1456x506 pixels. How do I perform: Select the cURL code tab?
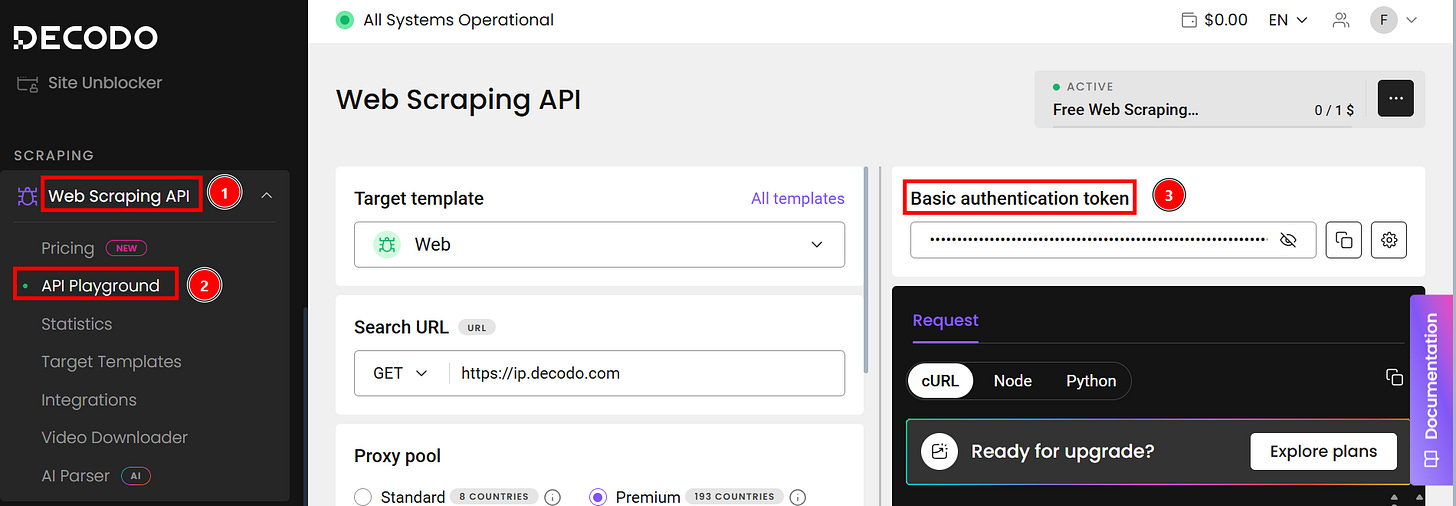tap(940, 381)
